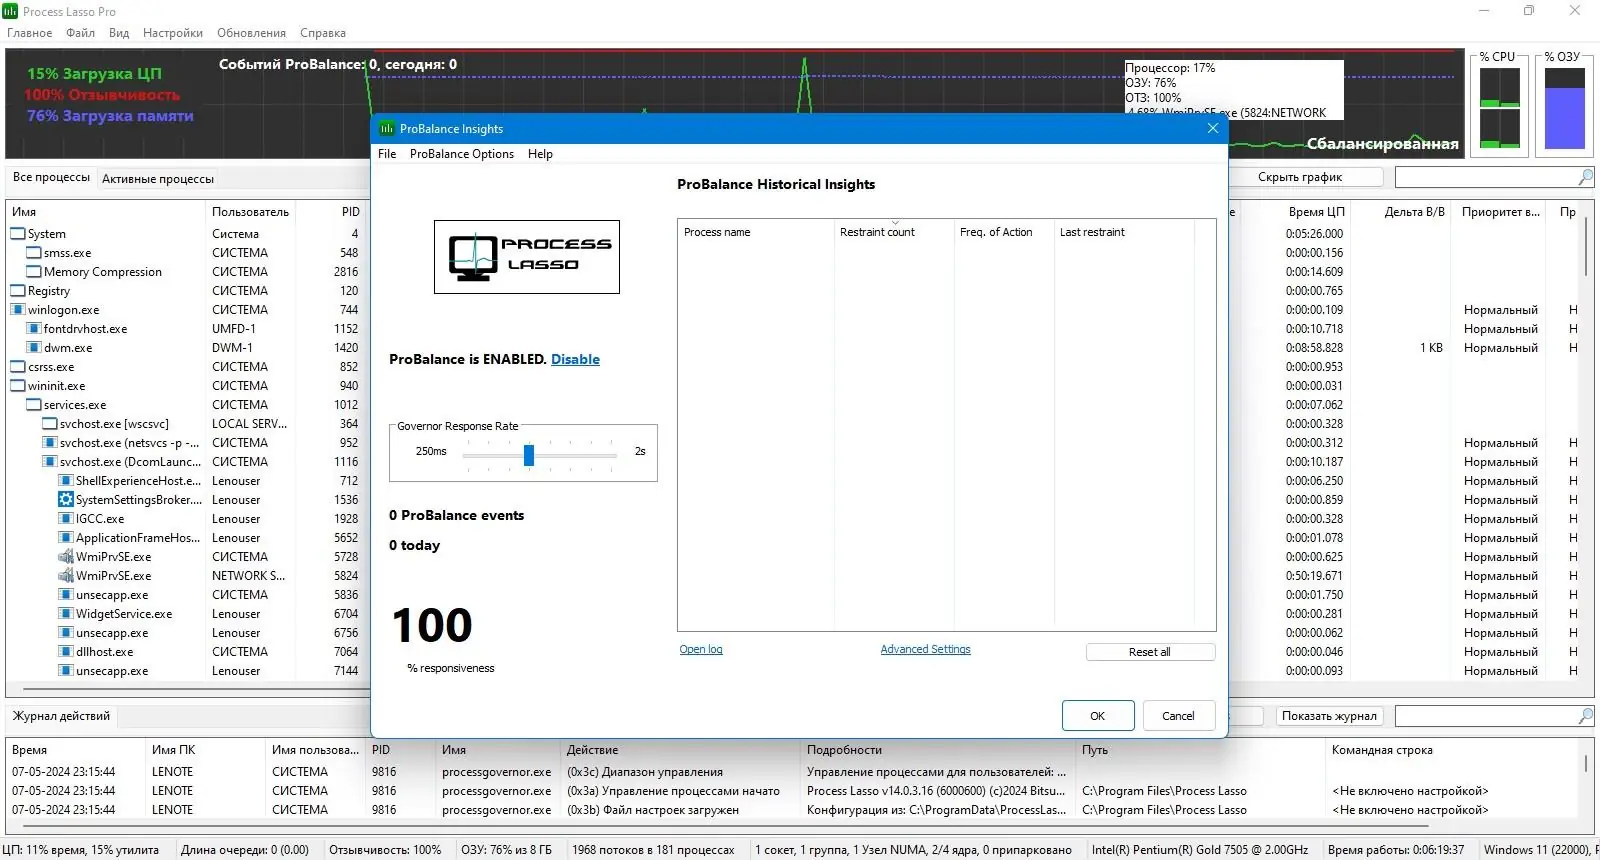Open the ProBalance log link
Viewport: 1600px width, 860px height.
(701, 650)
